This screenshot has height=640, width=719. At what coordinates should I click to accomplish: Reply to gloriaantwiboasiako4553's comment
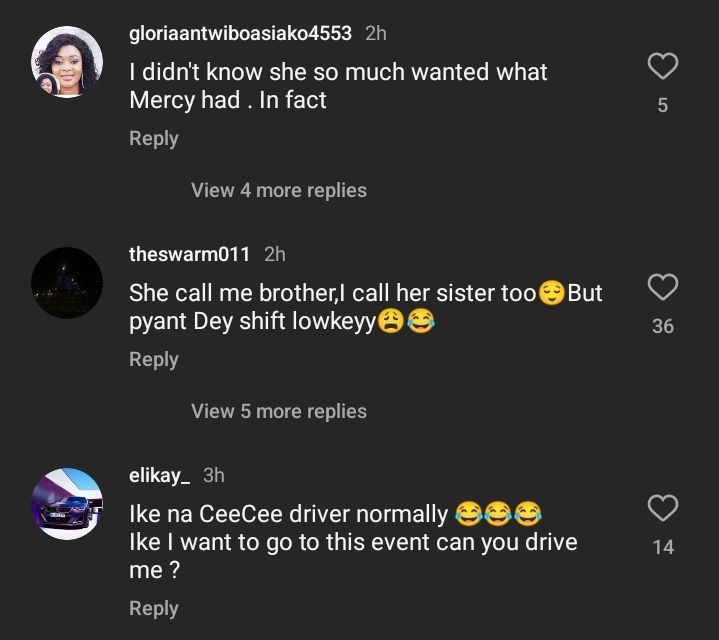(x=153, y=139)
